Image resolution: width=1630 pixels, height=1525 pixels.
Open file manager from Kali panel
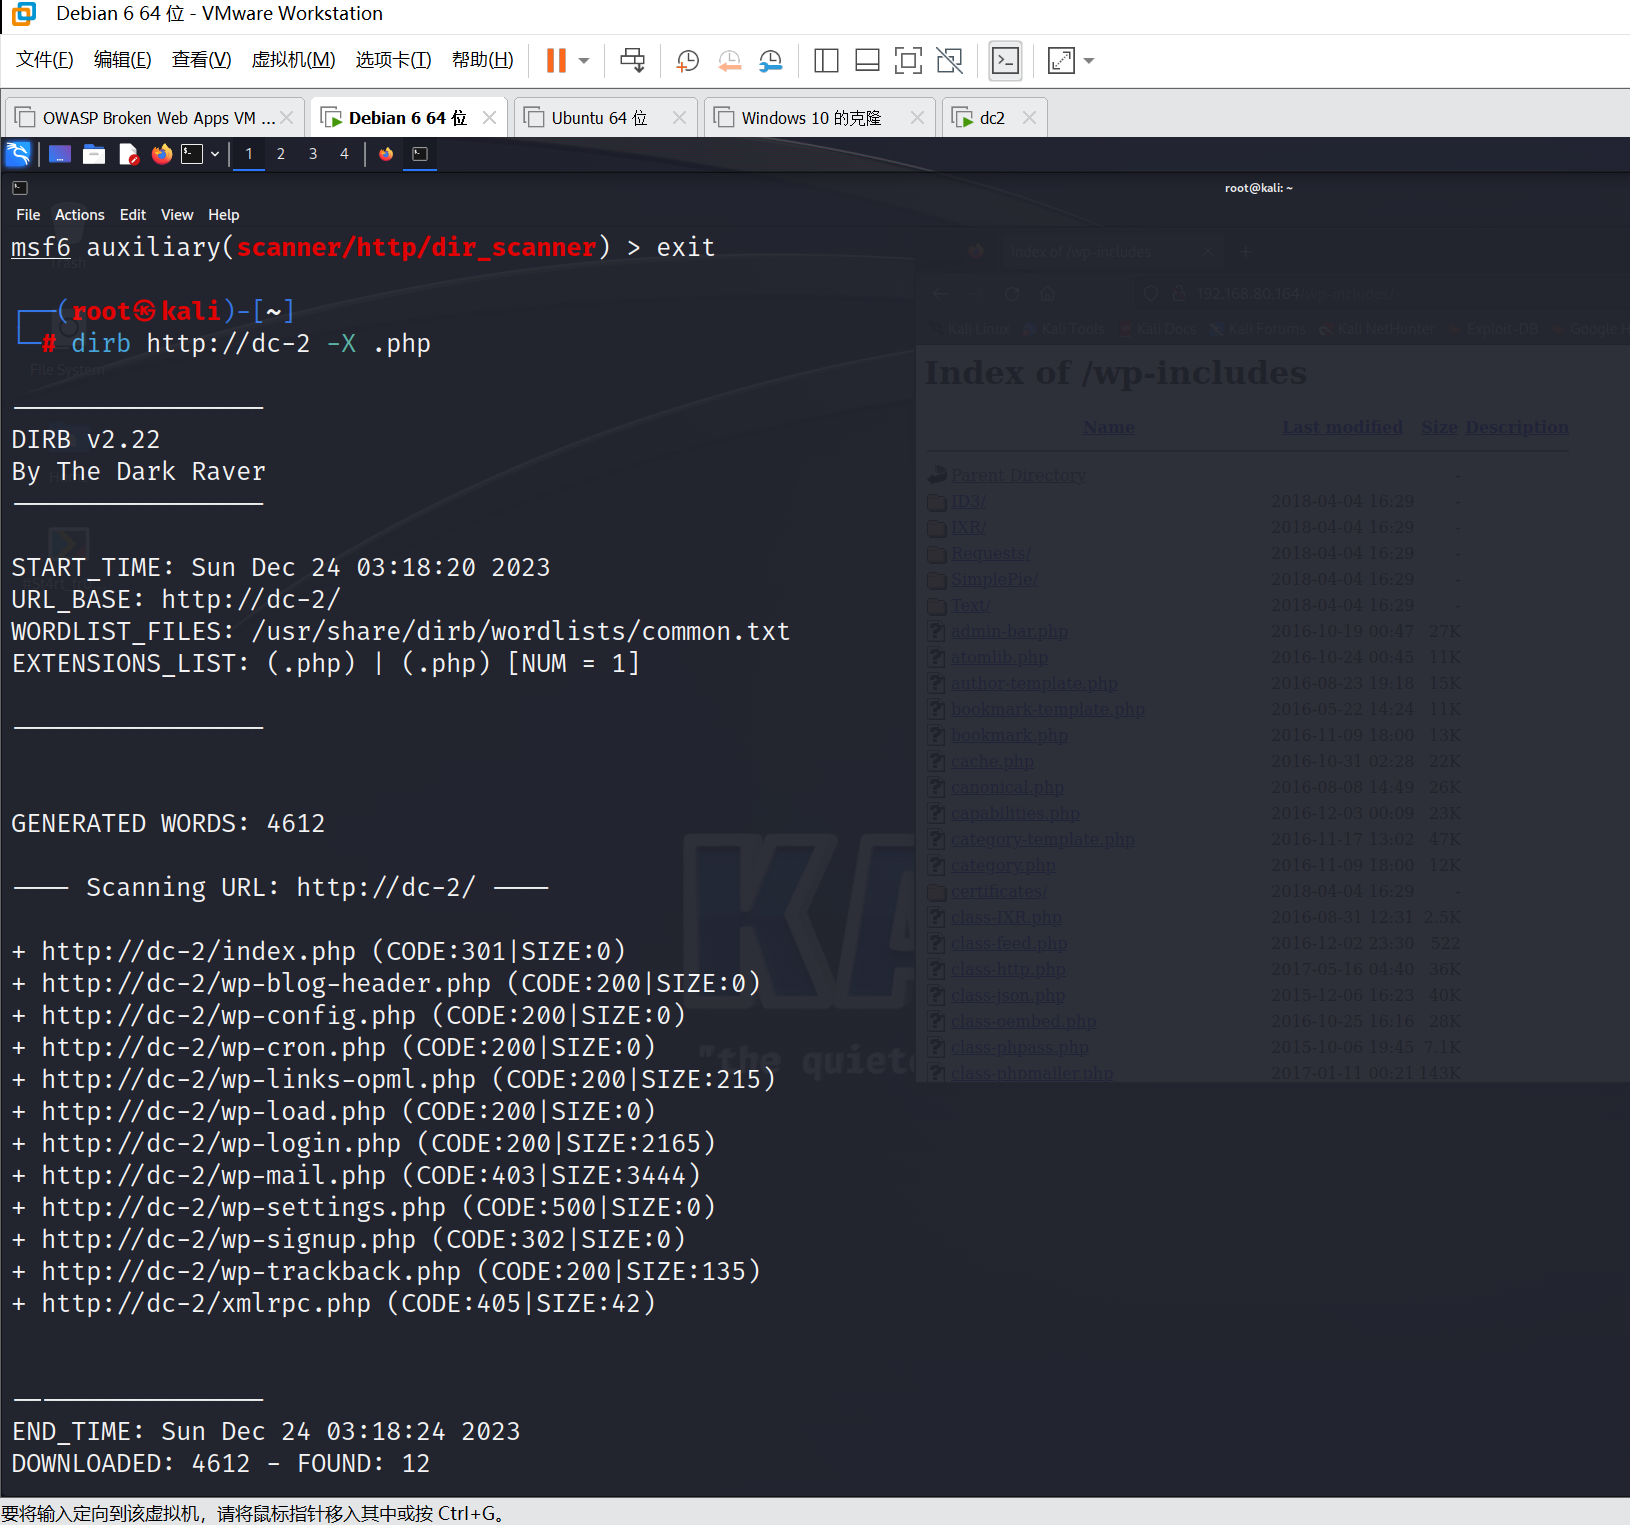pyautogui.click(x=94, y=154)
